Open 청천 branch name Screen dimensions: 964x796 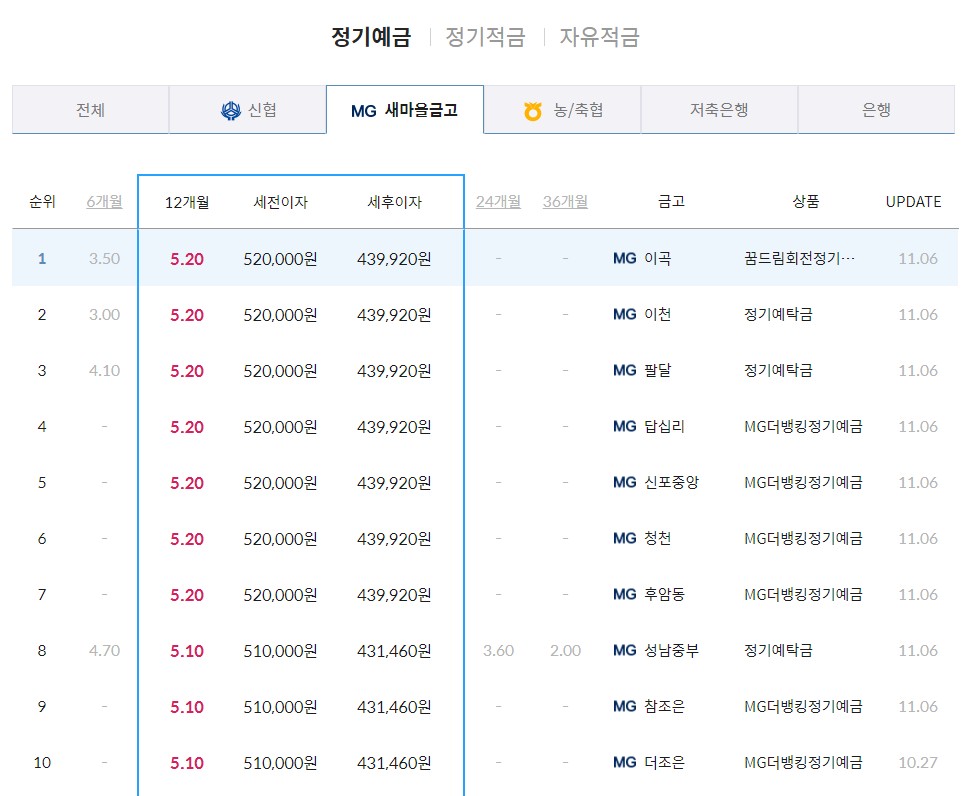point(657,538)
